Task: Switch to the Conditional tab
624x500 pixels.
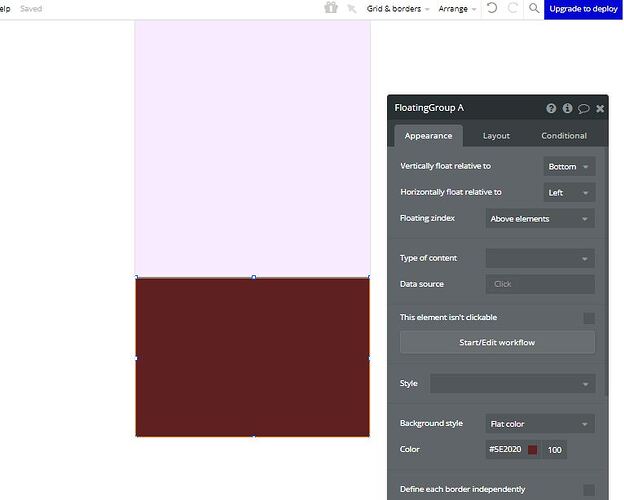Action: coord(564,136)
